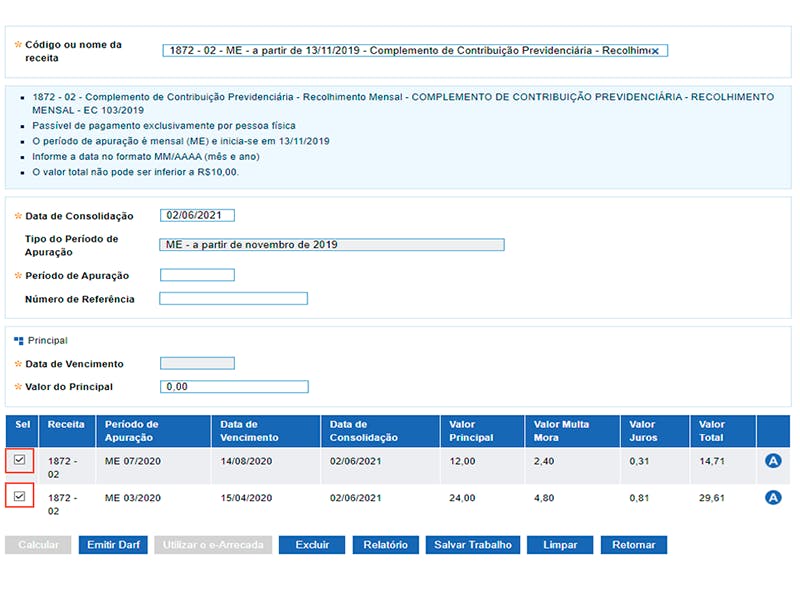Click Salvar Trabalho button
The image size is (800, 590).
472,545
